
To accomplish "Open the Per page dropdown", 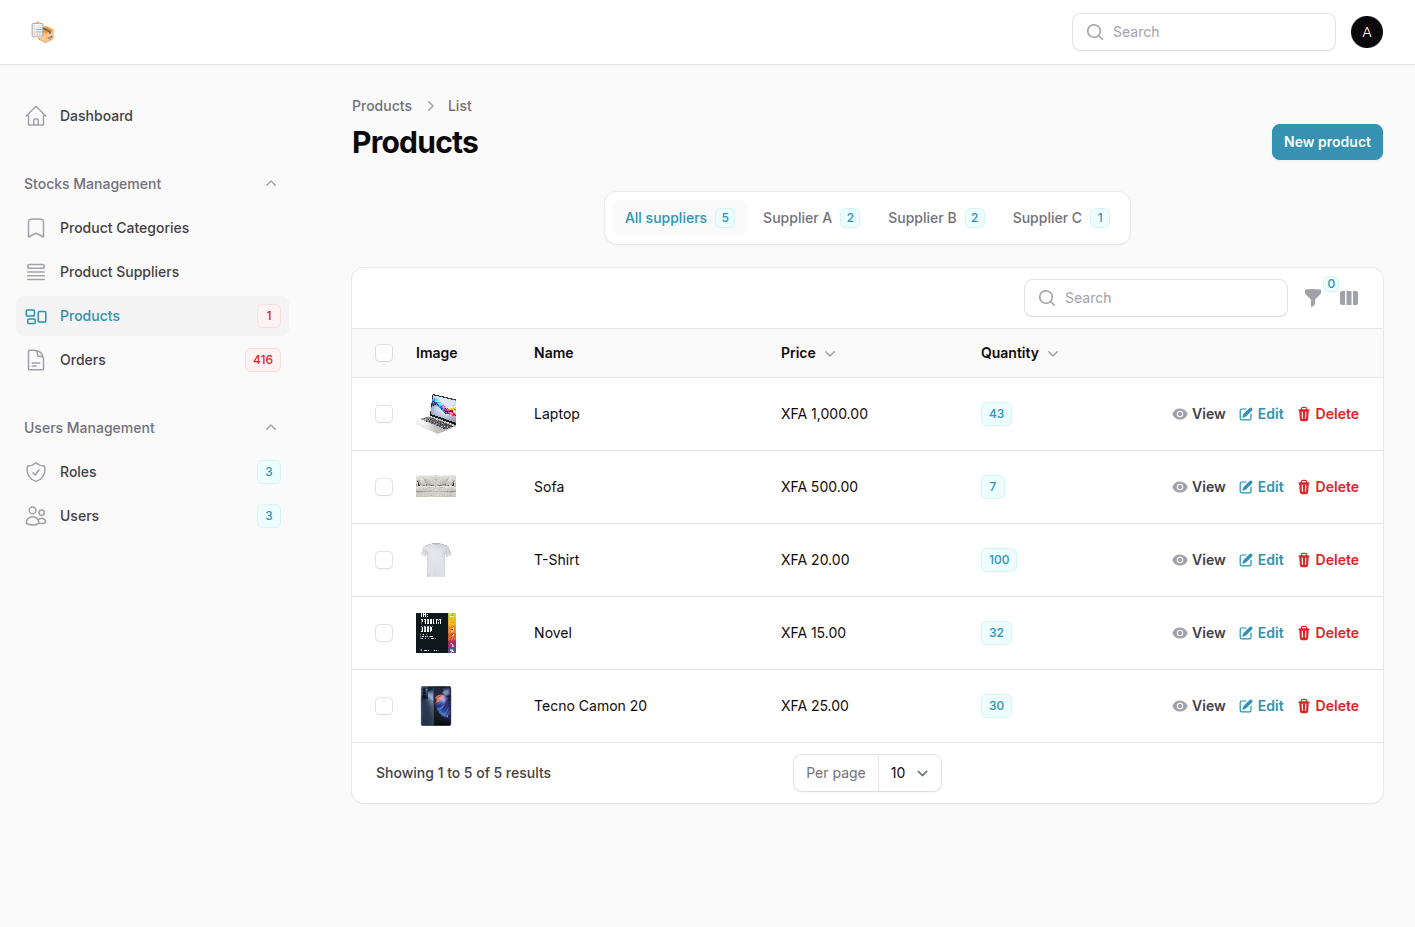I will click(909, 773).
